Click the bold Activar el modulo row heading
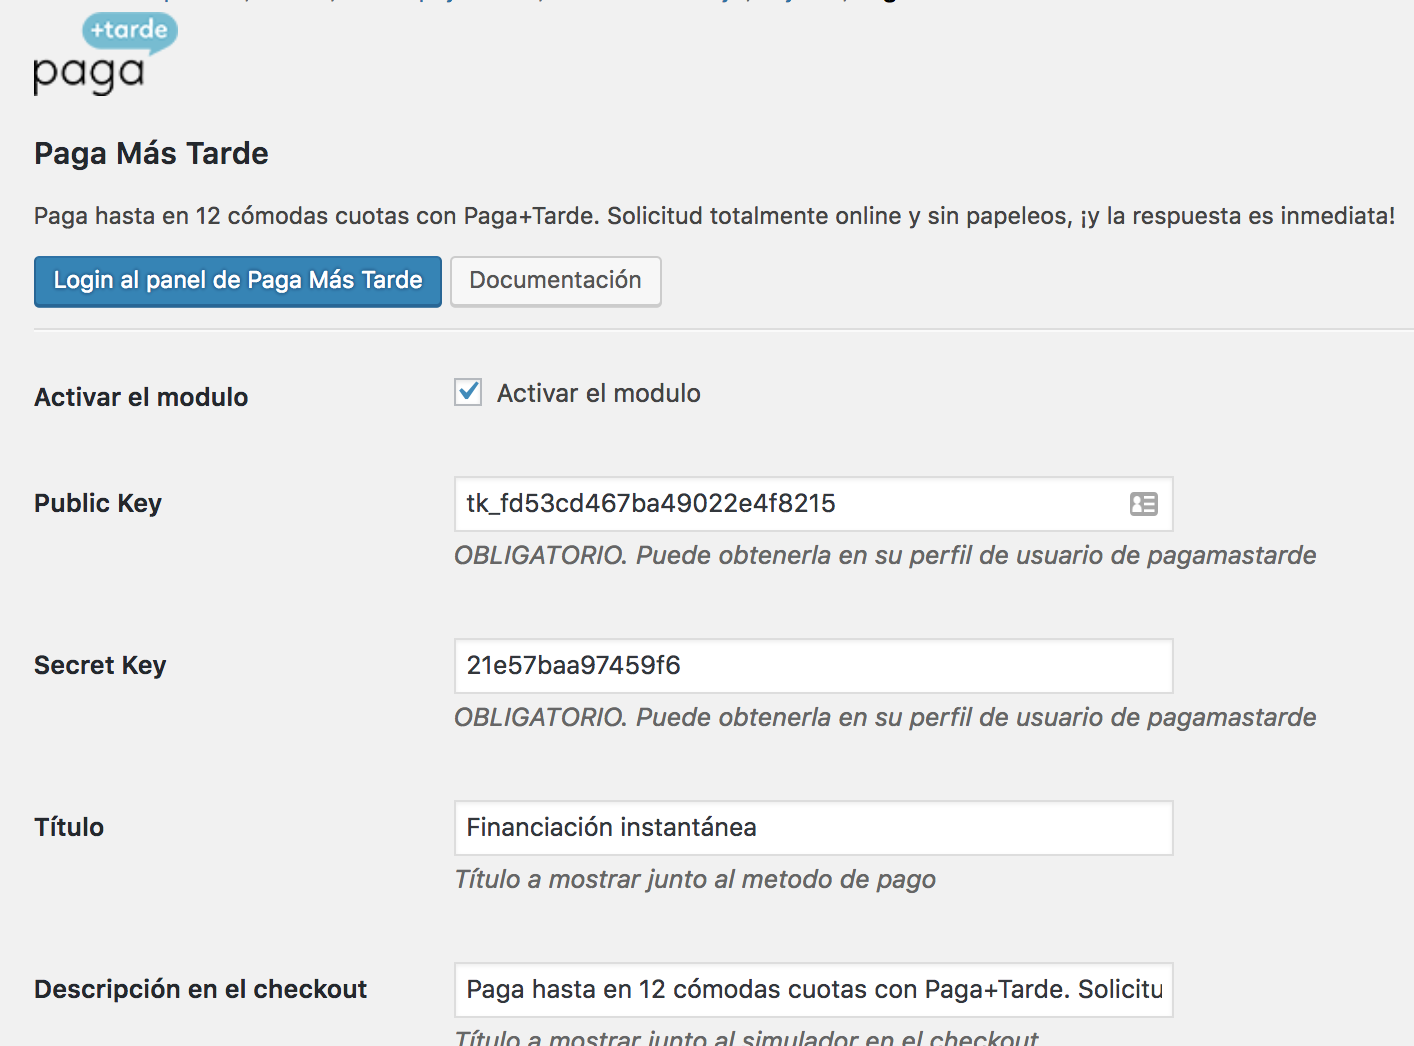This screenshot has width=1414, height=1046. click(141, 397)
